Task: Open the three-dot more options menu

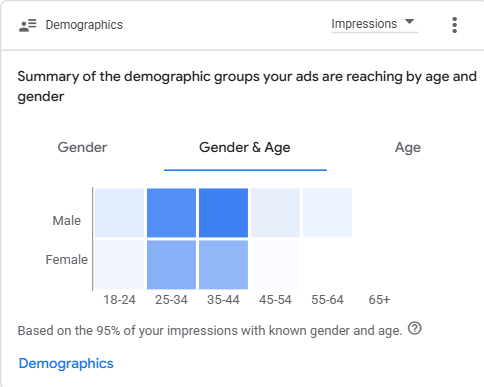Action: click(454, 25)
